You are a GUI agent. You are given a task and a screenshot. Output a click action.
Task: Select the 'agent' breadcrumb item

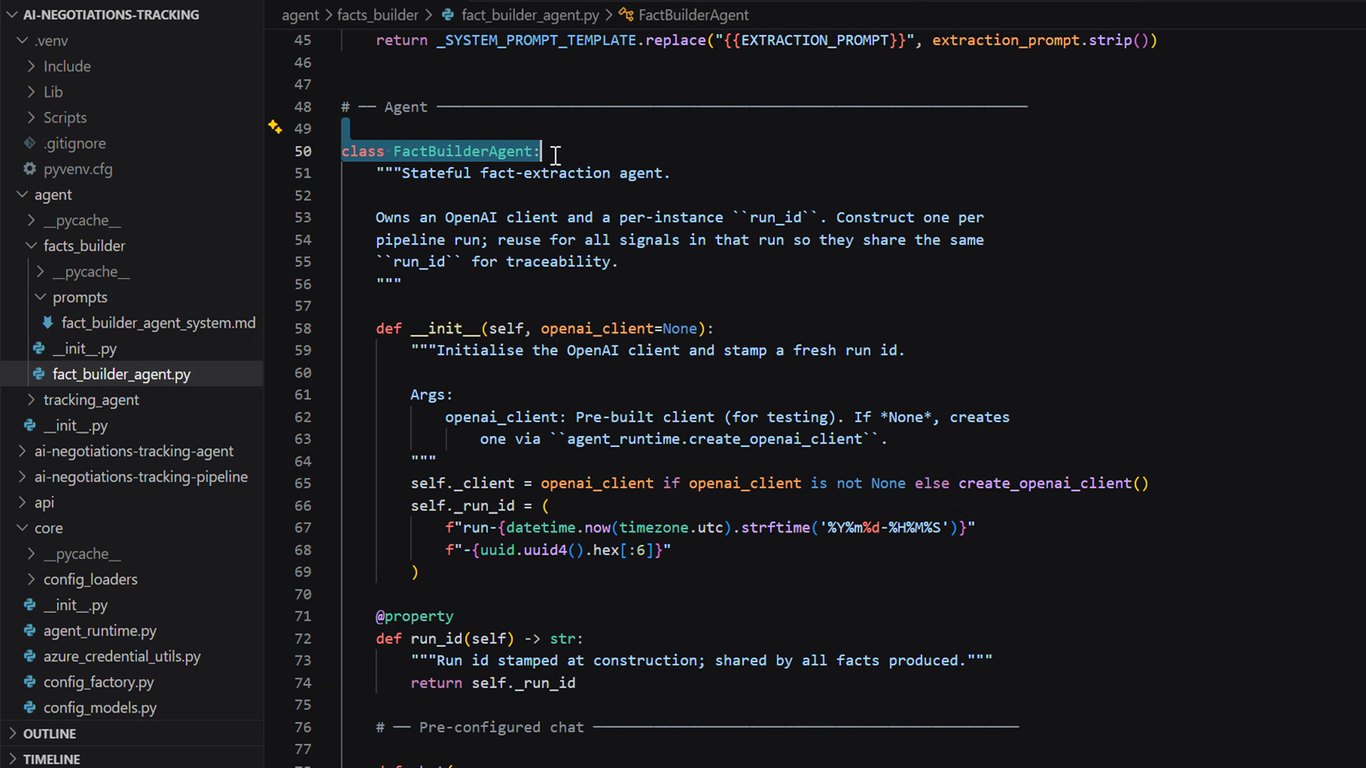point(300,15)
